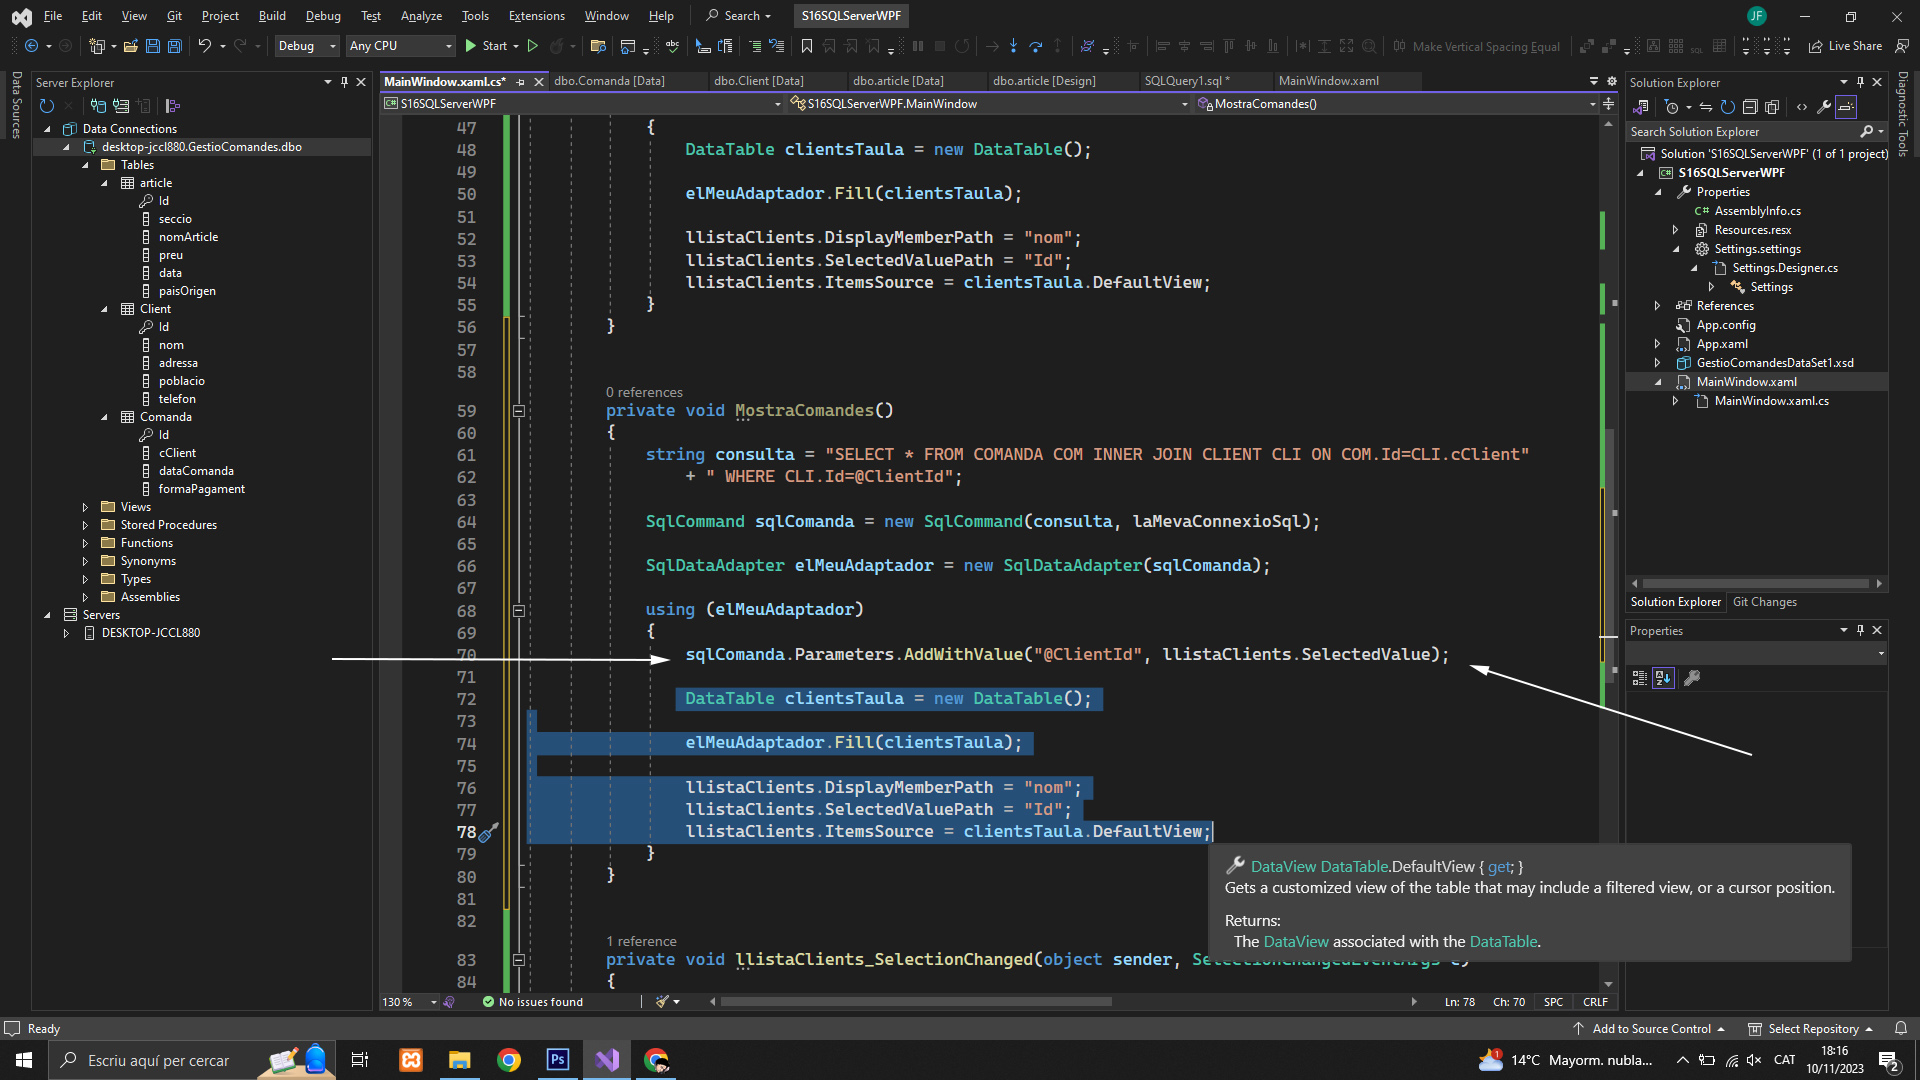Viewport: 1920px width, 1080px height.
Task: Click the Save All toolbar icon
Action: point(174,46)
